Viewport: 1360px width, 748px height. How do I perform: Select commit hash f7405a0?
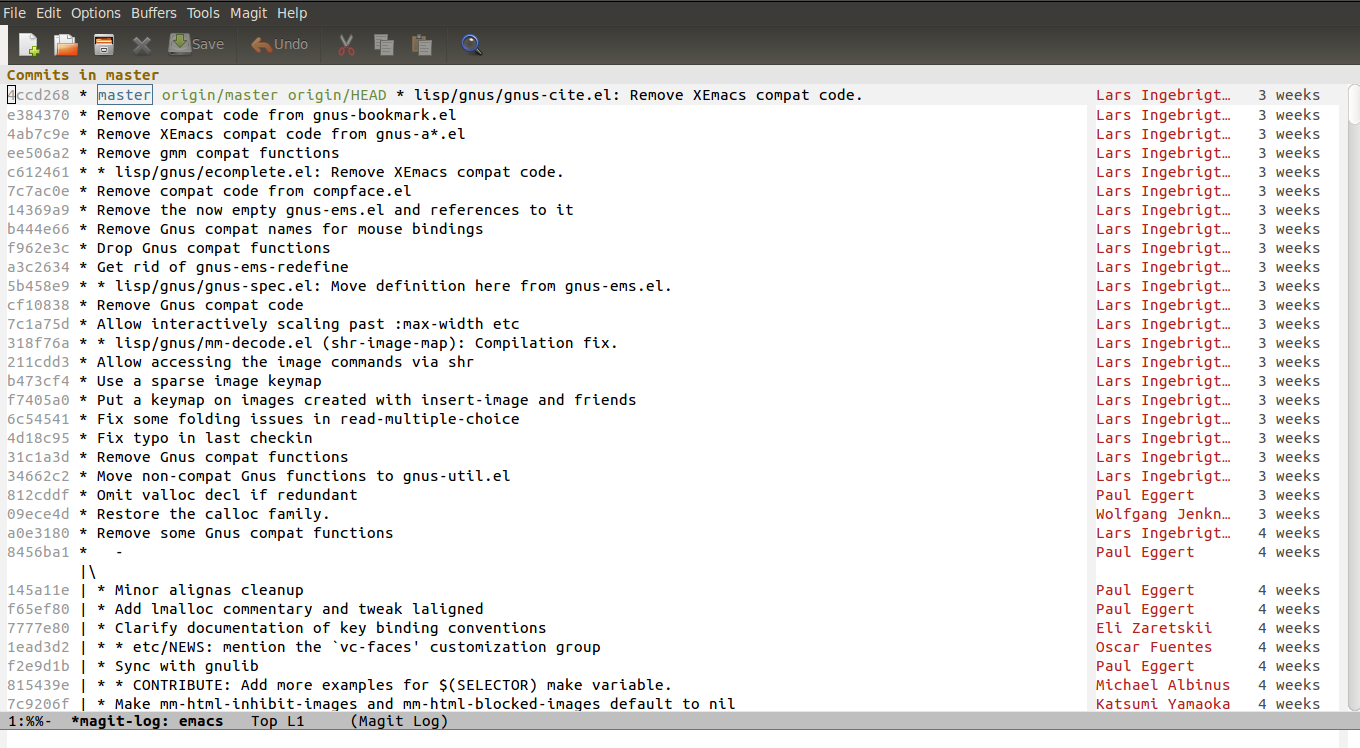click(39, 400)
